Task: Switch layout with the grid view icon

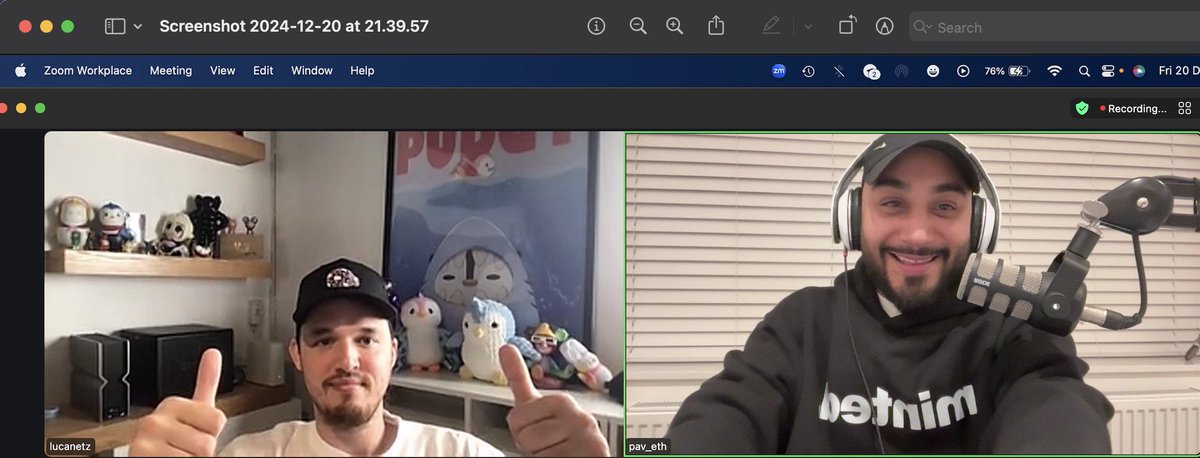Action: coord(1186,108)
